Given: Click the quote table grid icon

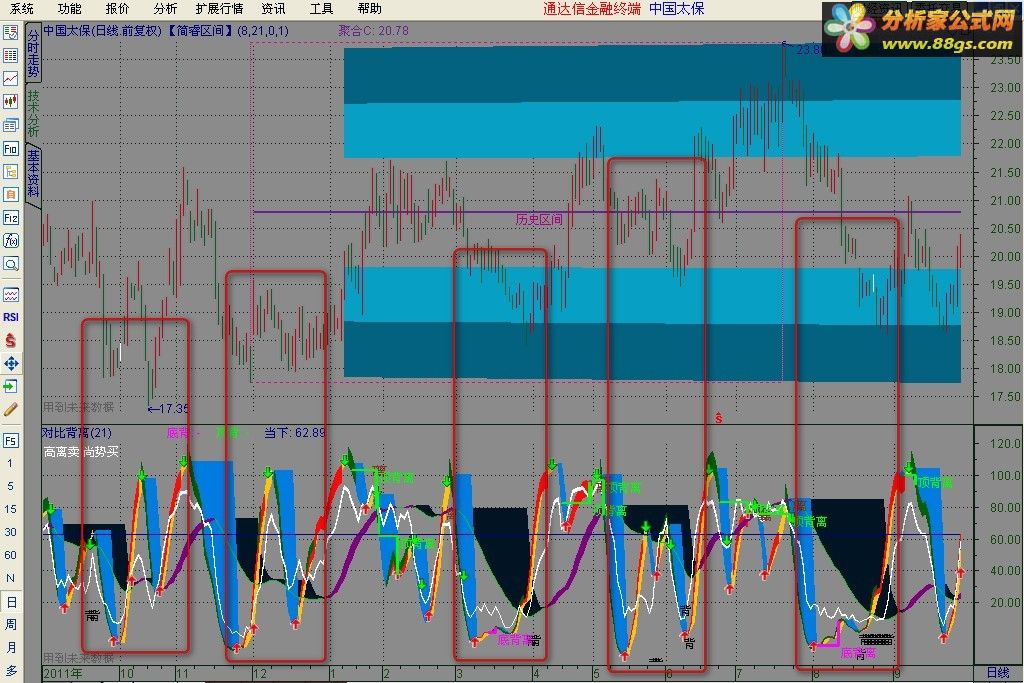Looking at the screenshot, I should click(10, 56).
